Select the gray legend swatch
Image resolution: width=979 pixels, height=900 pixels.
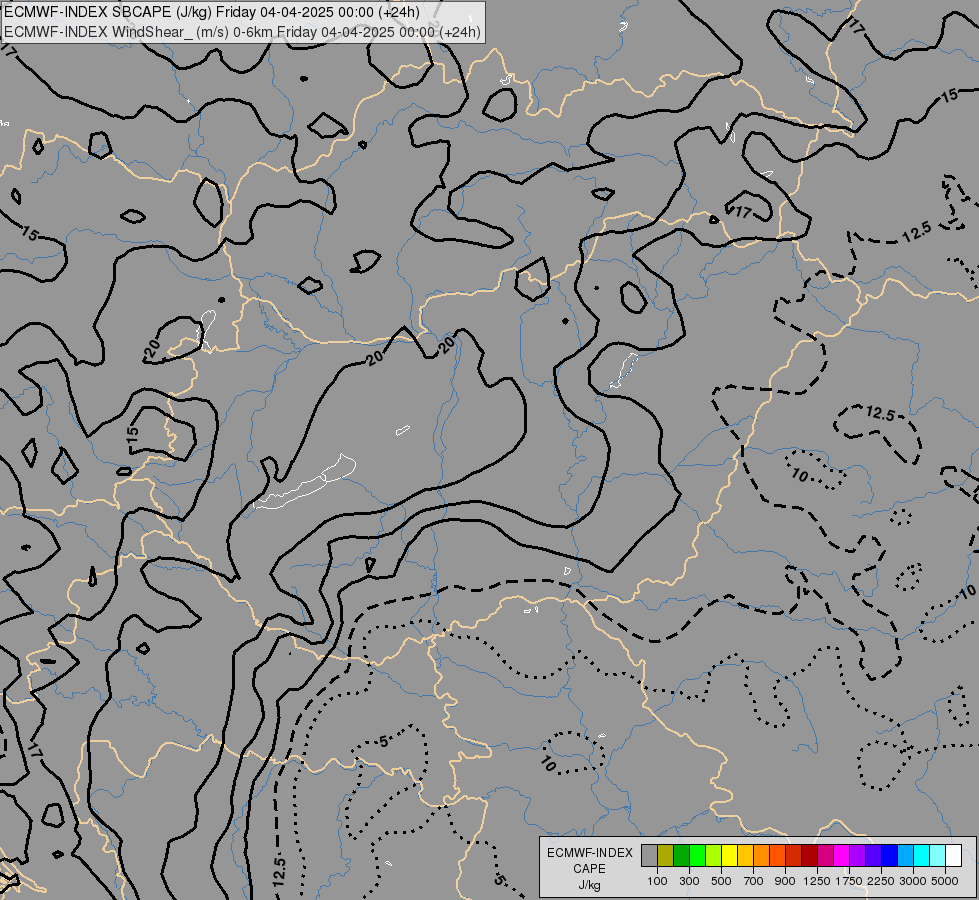pyautogui.click(x=649, y=855)
